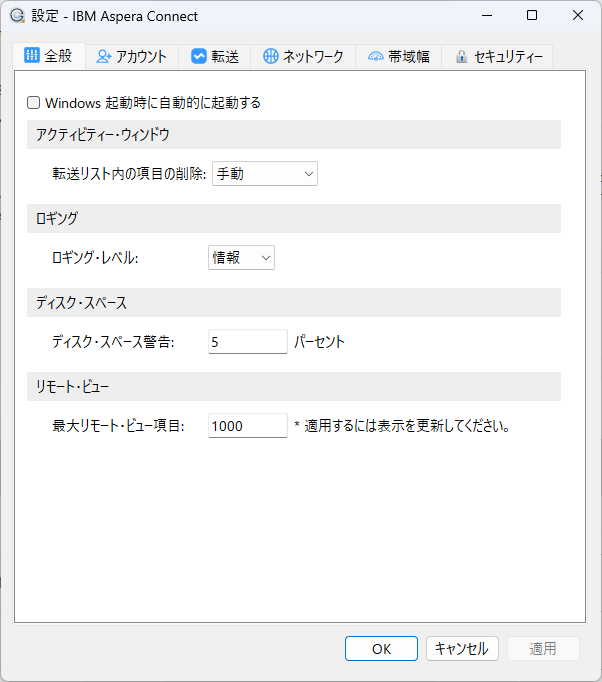Click the 最大リモート・ビュー項目 input field
This screenshot has width=602, height=682.
[248, 425]
